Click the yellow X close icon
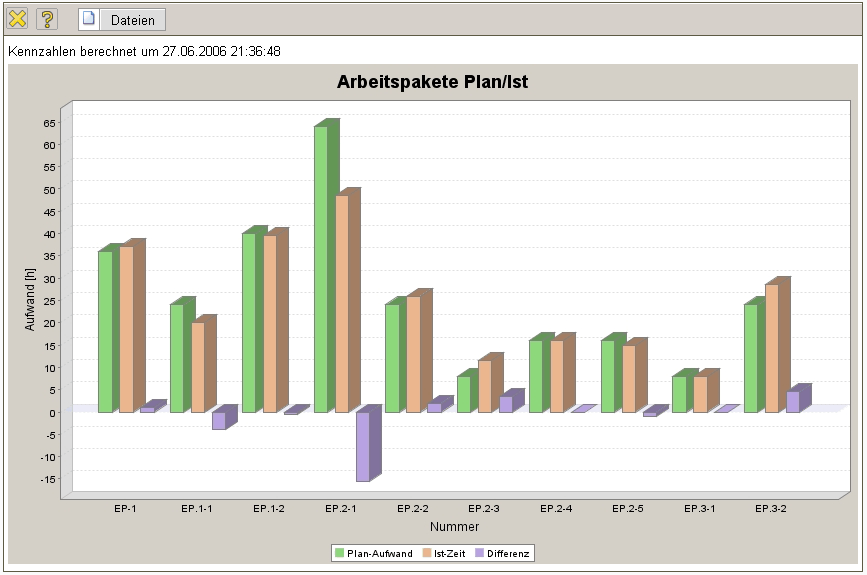 click(18, 19)
